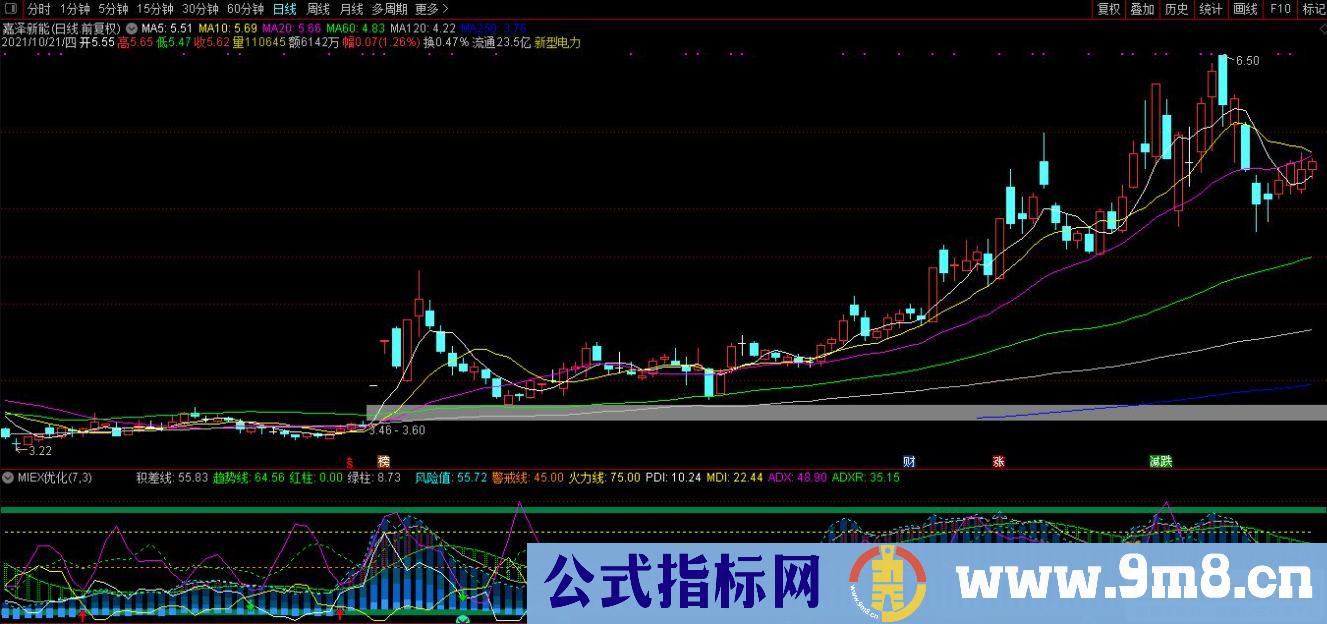1327x624 pixels.
Task: Click the ADXR: 35.15 value
Action: coord(865,478)
